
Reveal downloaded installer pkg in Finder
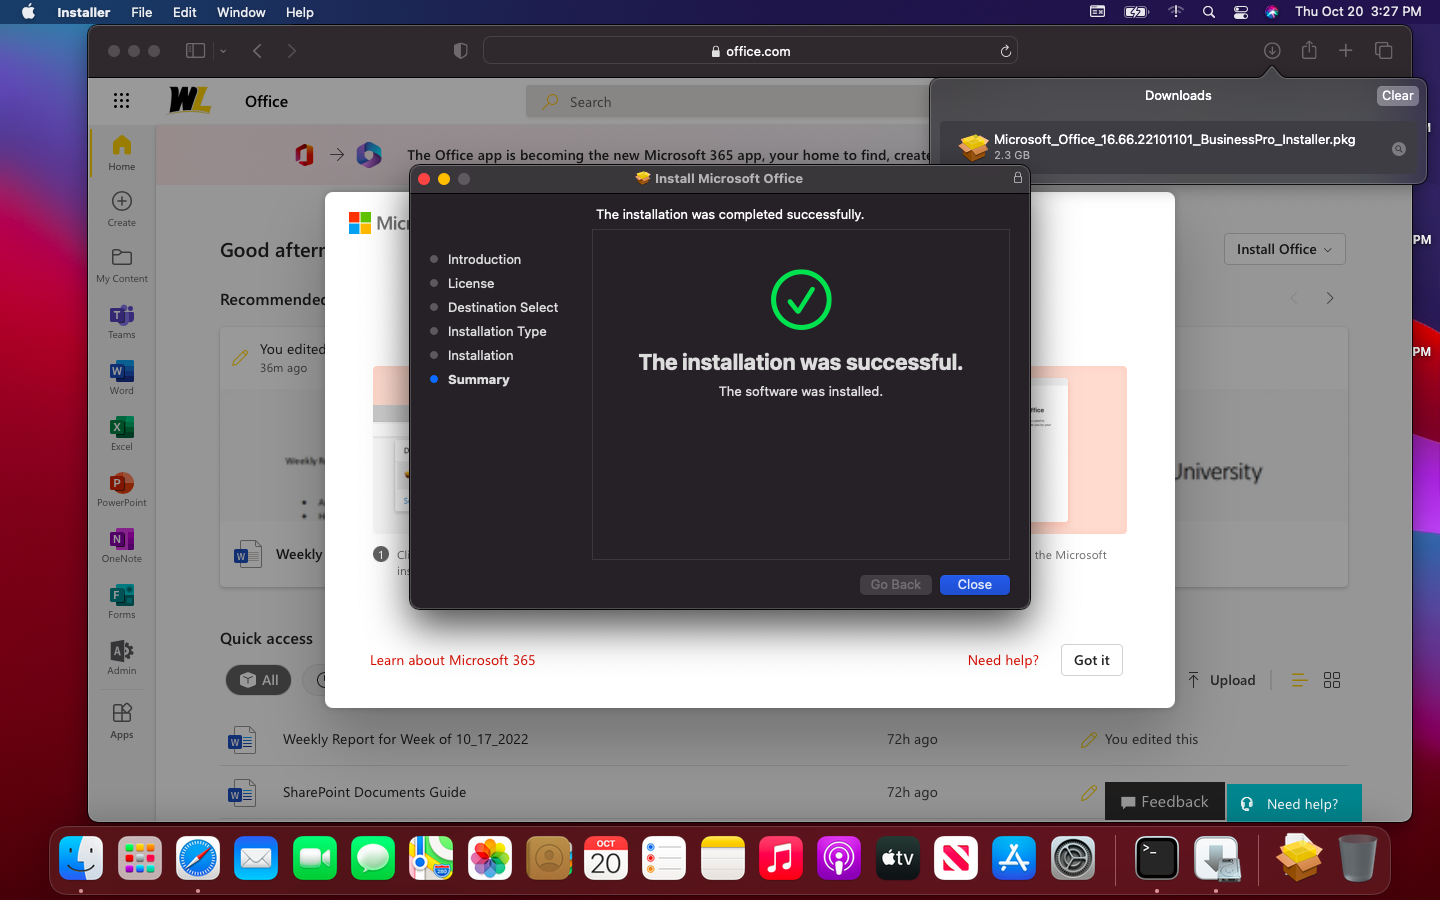click(1399, 149)
